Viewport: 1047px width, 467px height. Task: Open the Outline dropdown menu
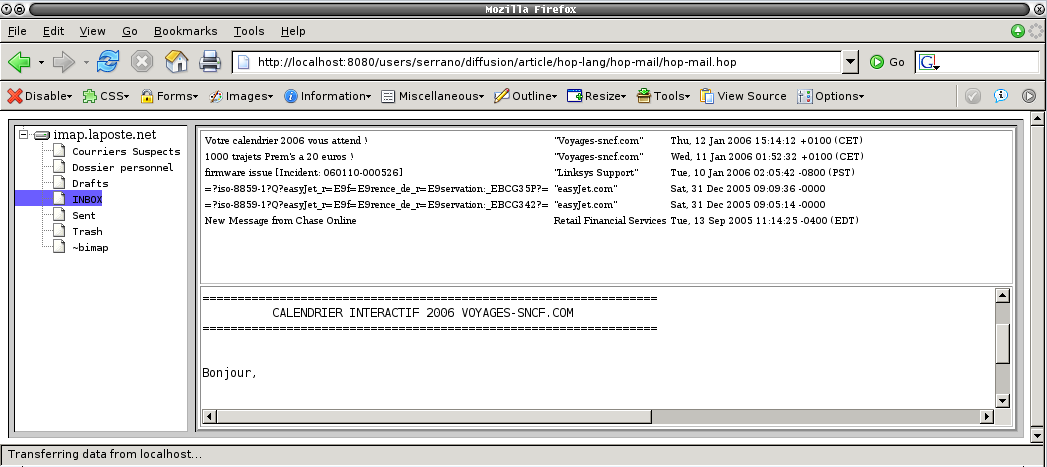click(526, 96)
